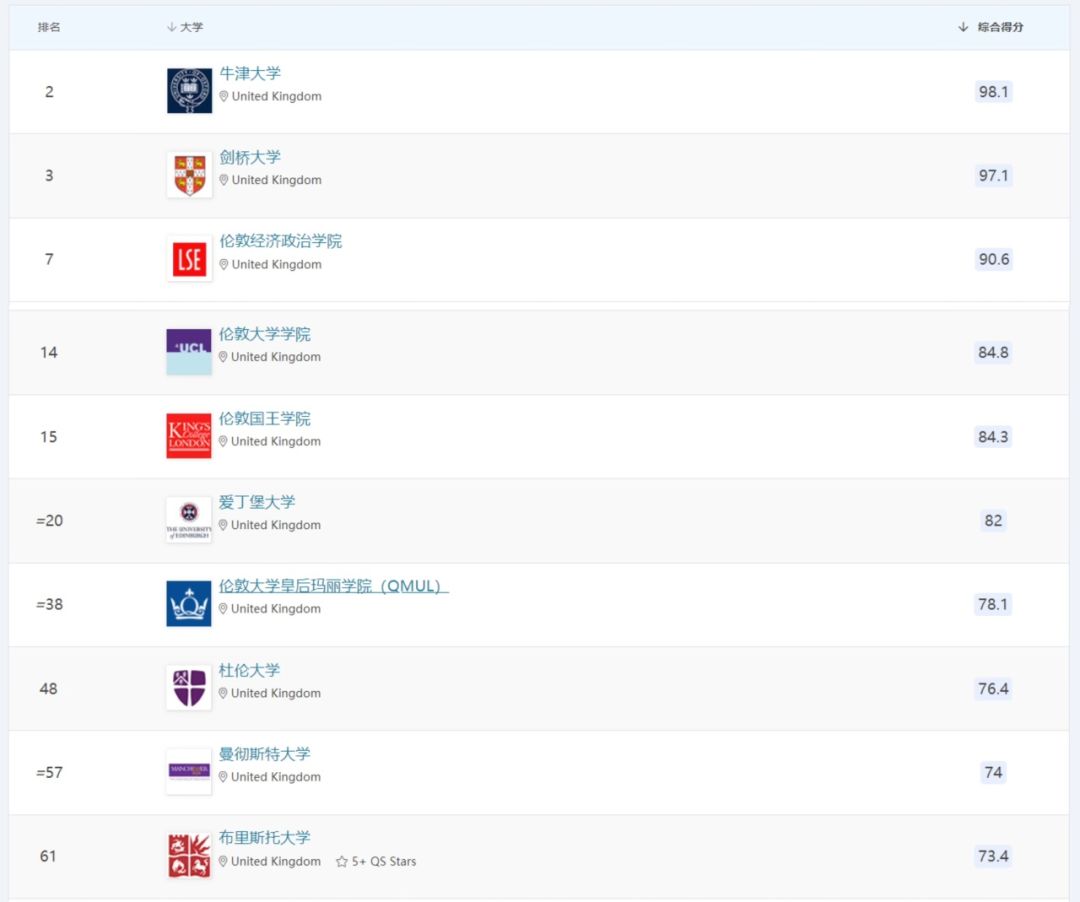Open the 伦敦大学学院 link
1080x902 pixels.
tap(264, 334)
